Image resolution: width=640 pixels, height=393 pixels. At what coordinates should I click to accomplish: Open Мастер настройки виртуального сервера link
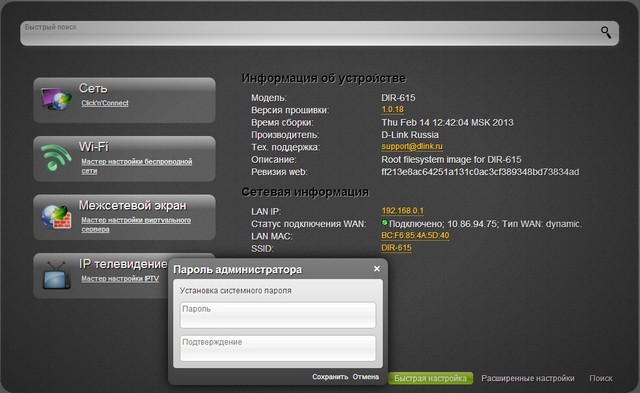point(136,224)
